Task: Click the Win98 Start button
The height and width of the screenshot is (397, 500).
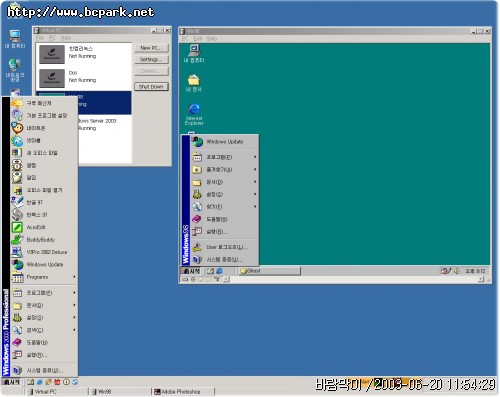Action: click(191, 271)
